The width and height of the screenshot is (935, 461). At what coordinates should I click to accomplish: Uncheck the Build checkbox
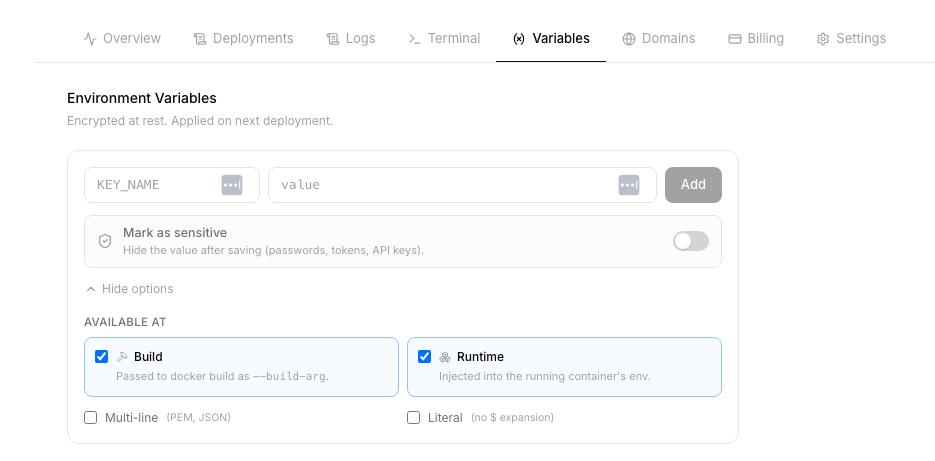pos(101,357)
